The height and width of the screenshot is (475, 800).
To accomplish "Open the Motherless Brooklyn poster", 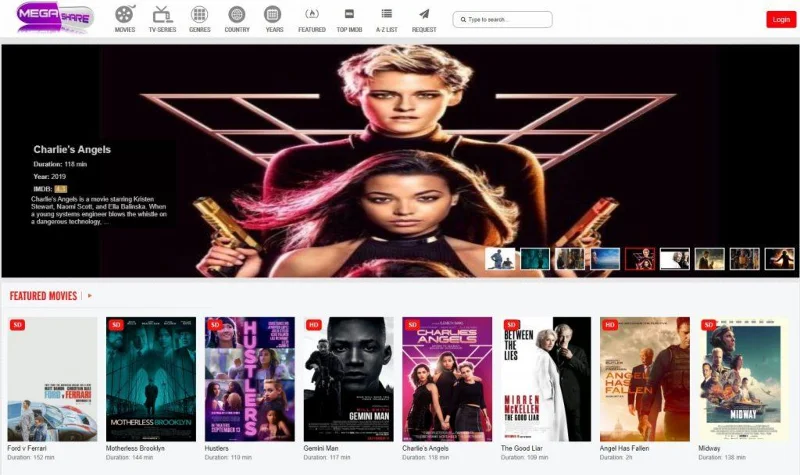I will [x=151, y=379].
